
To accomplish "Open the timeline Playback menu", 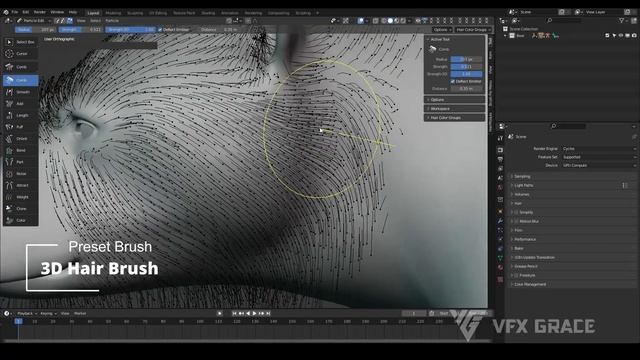I will tap(27, 313).
